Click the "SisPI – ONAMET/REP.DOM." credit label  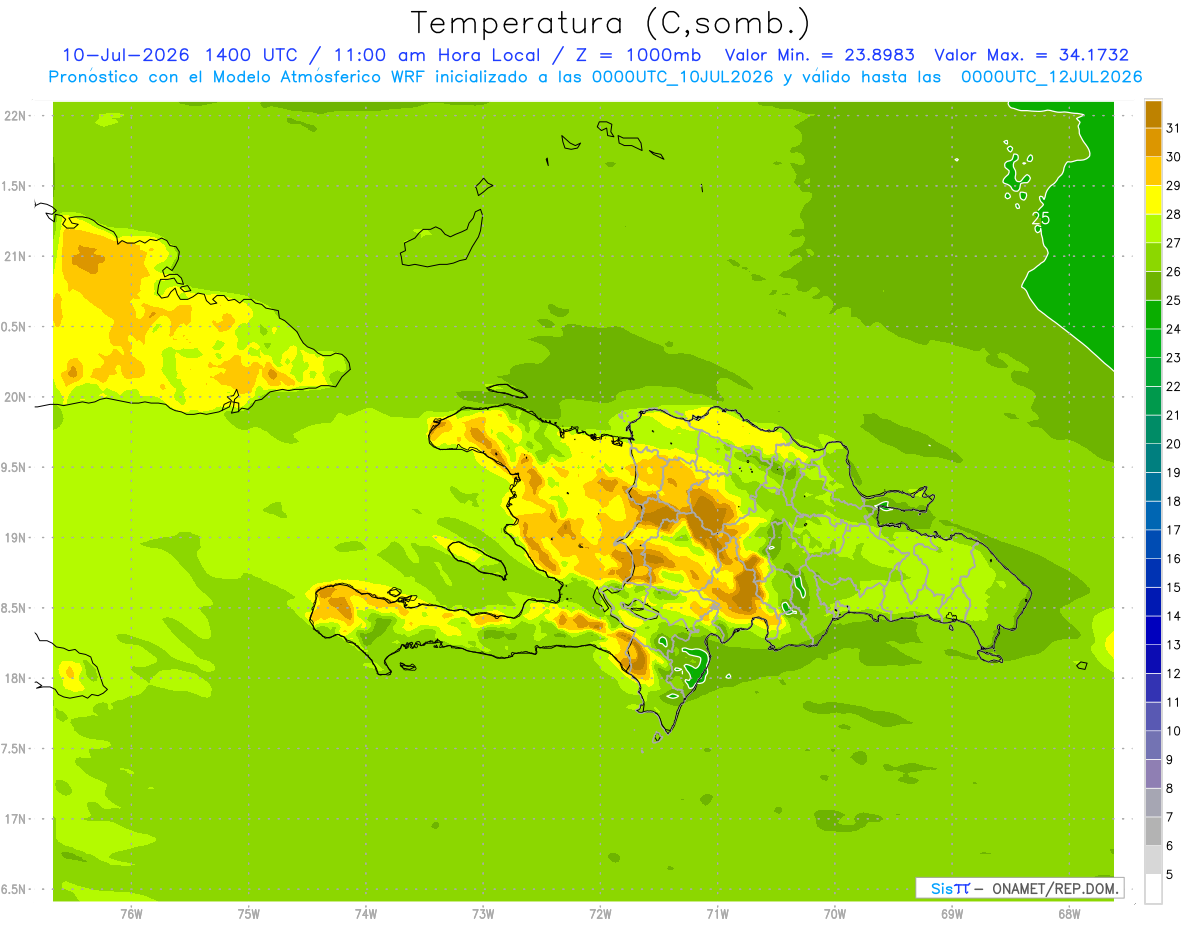click(x=1019, y=888)
